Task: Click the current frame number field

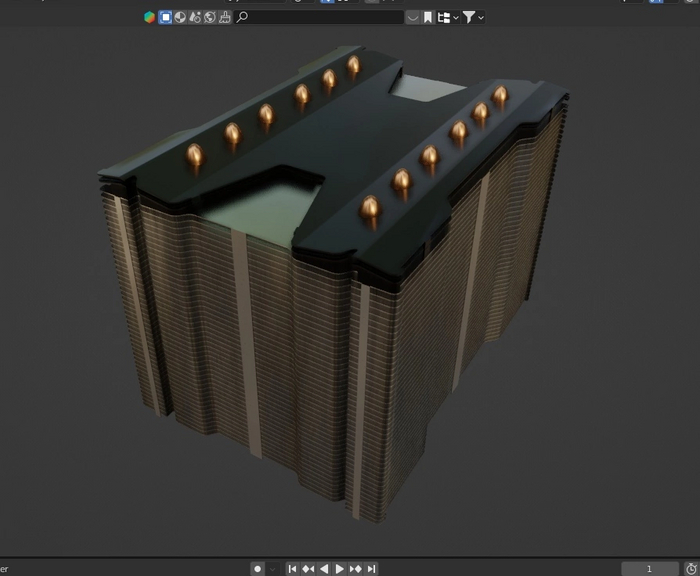Action: [649, 568]
